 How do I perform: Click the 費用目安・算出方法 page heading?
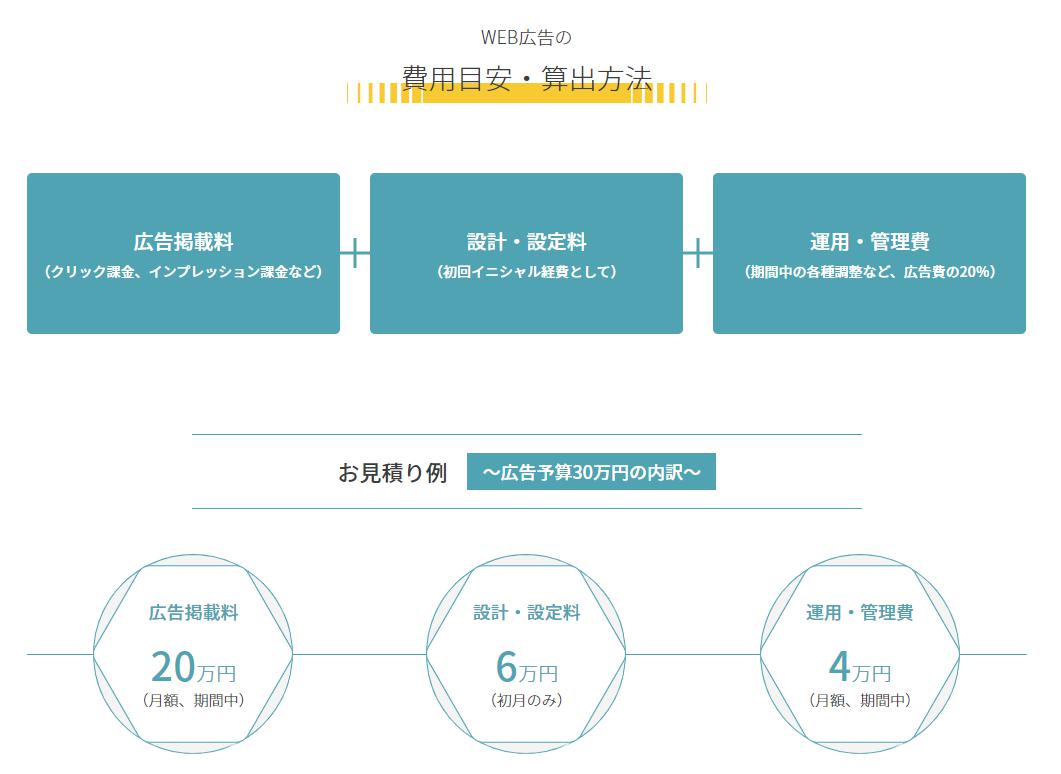(526, 78)
